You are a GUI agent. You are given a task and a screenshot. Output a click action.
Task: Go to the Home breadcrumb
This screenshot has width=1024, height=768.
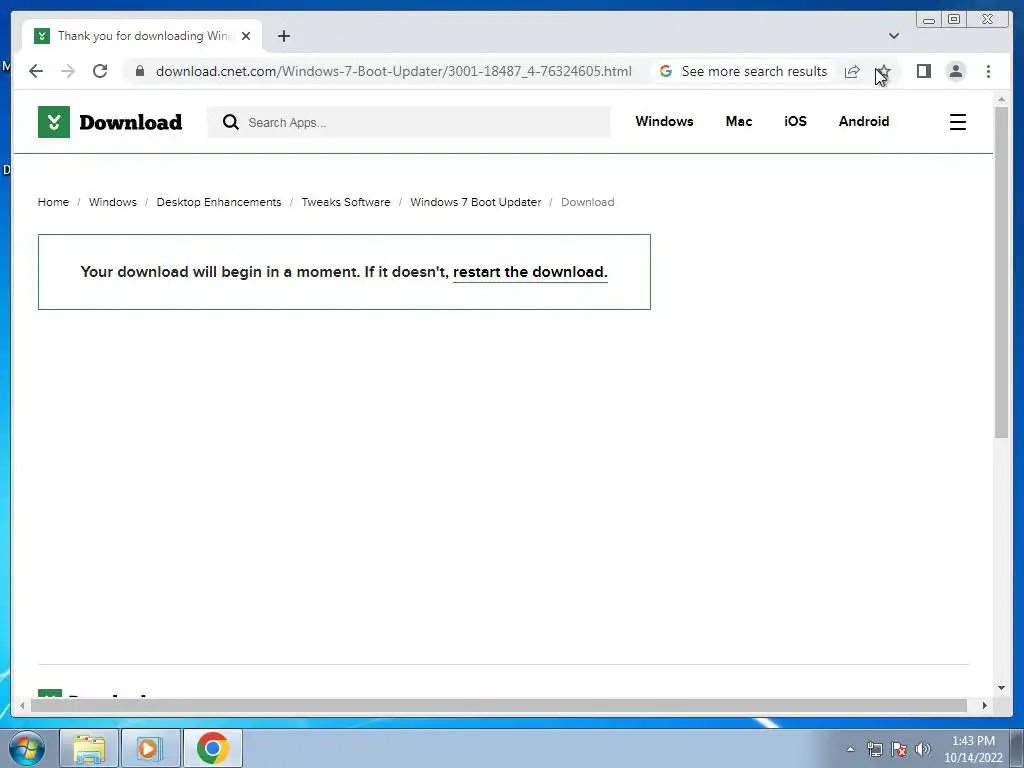point(53,202)
